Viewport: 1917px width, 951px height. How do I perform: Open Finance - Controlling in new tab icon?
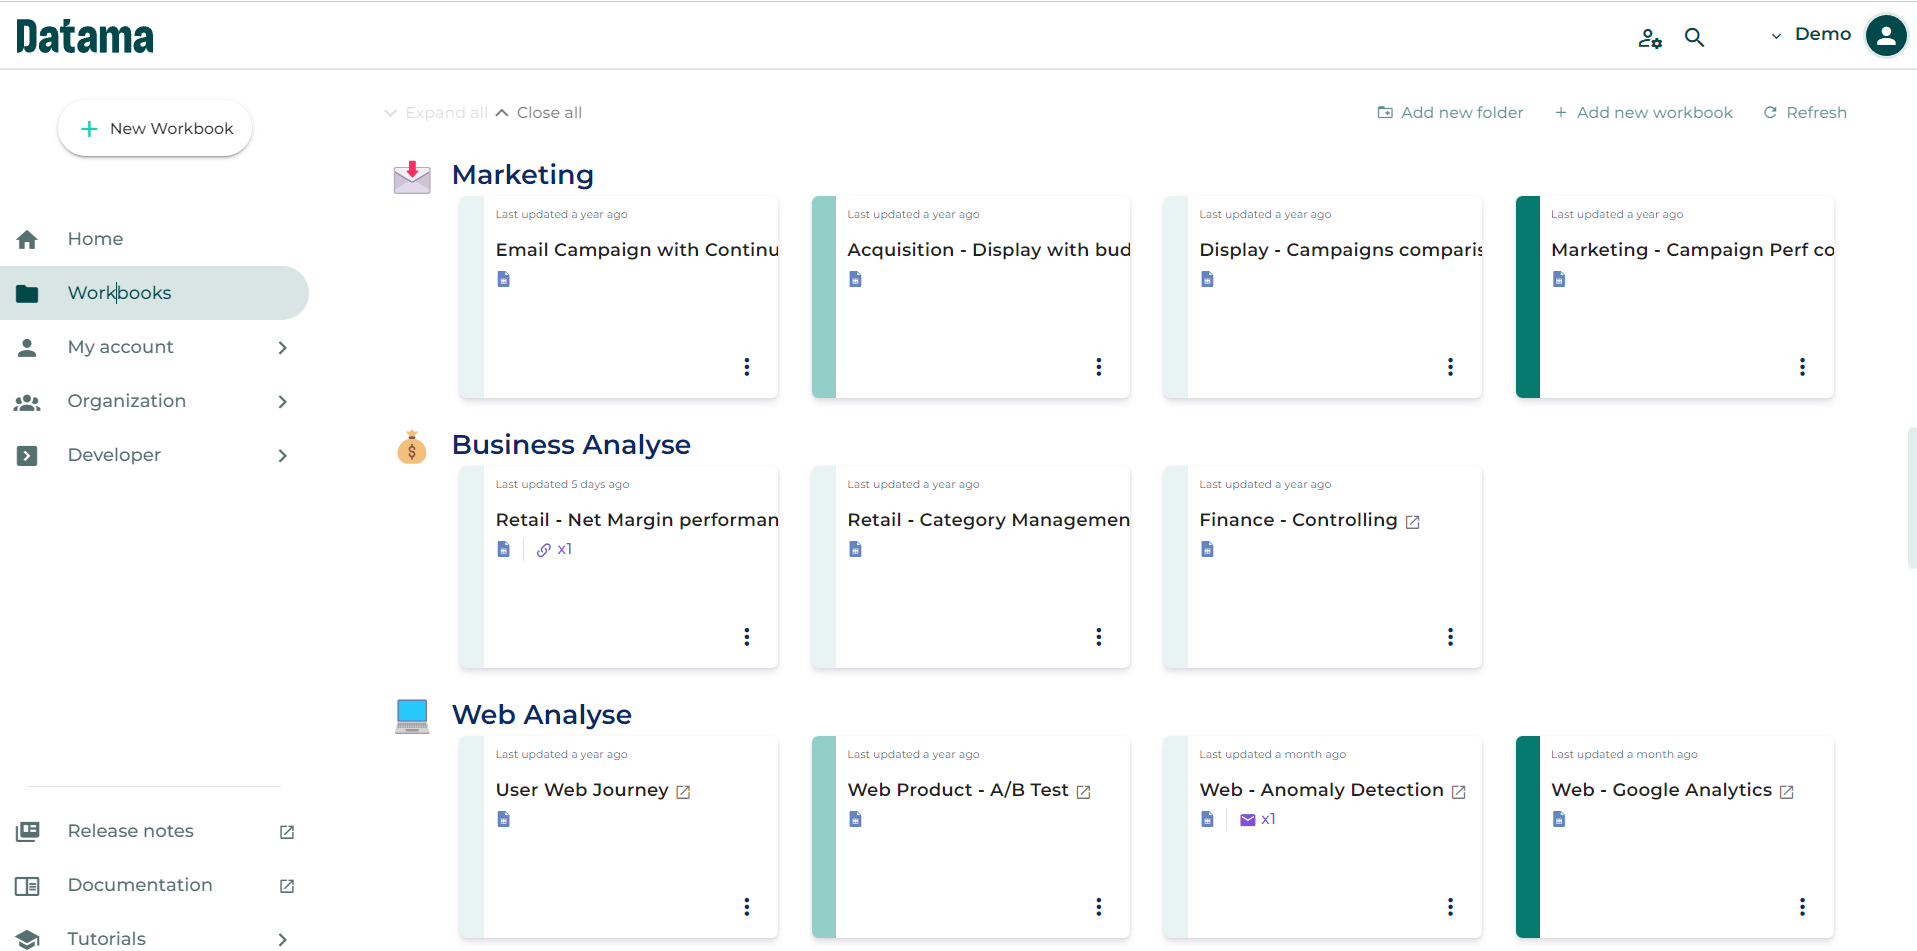[1413, 522]
